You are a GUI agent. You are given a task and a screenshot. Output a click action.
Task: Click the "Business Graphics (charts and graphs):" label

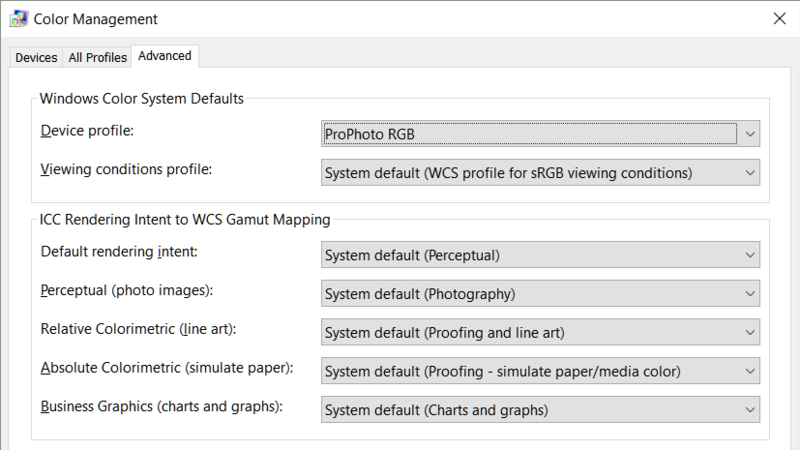coord(161,406)
